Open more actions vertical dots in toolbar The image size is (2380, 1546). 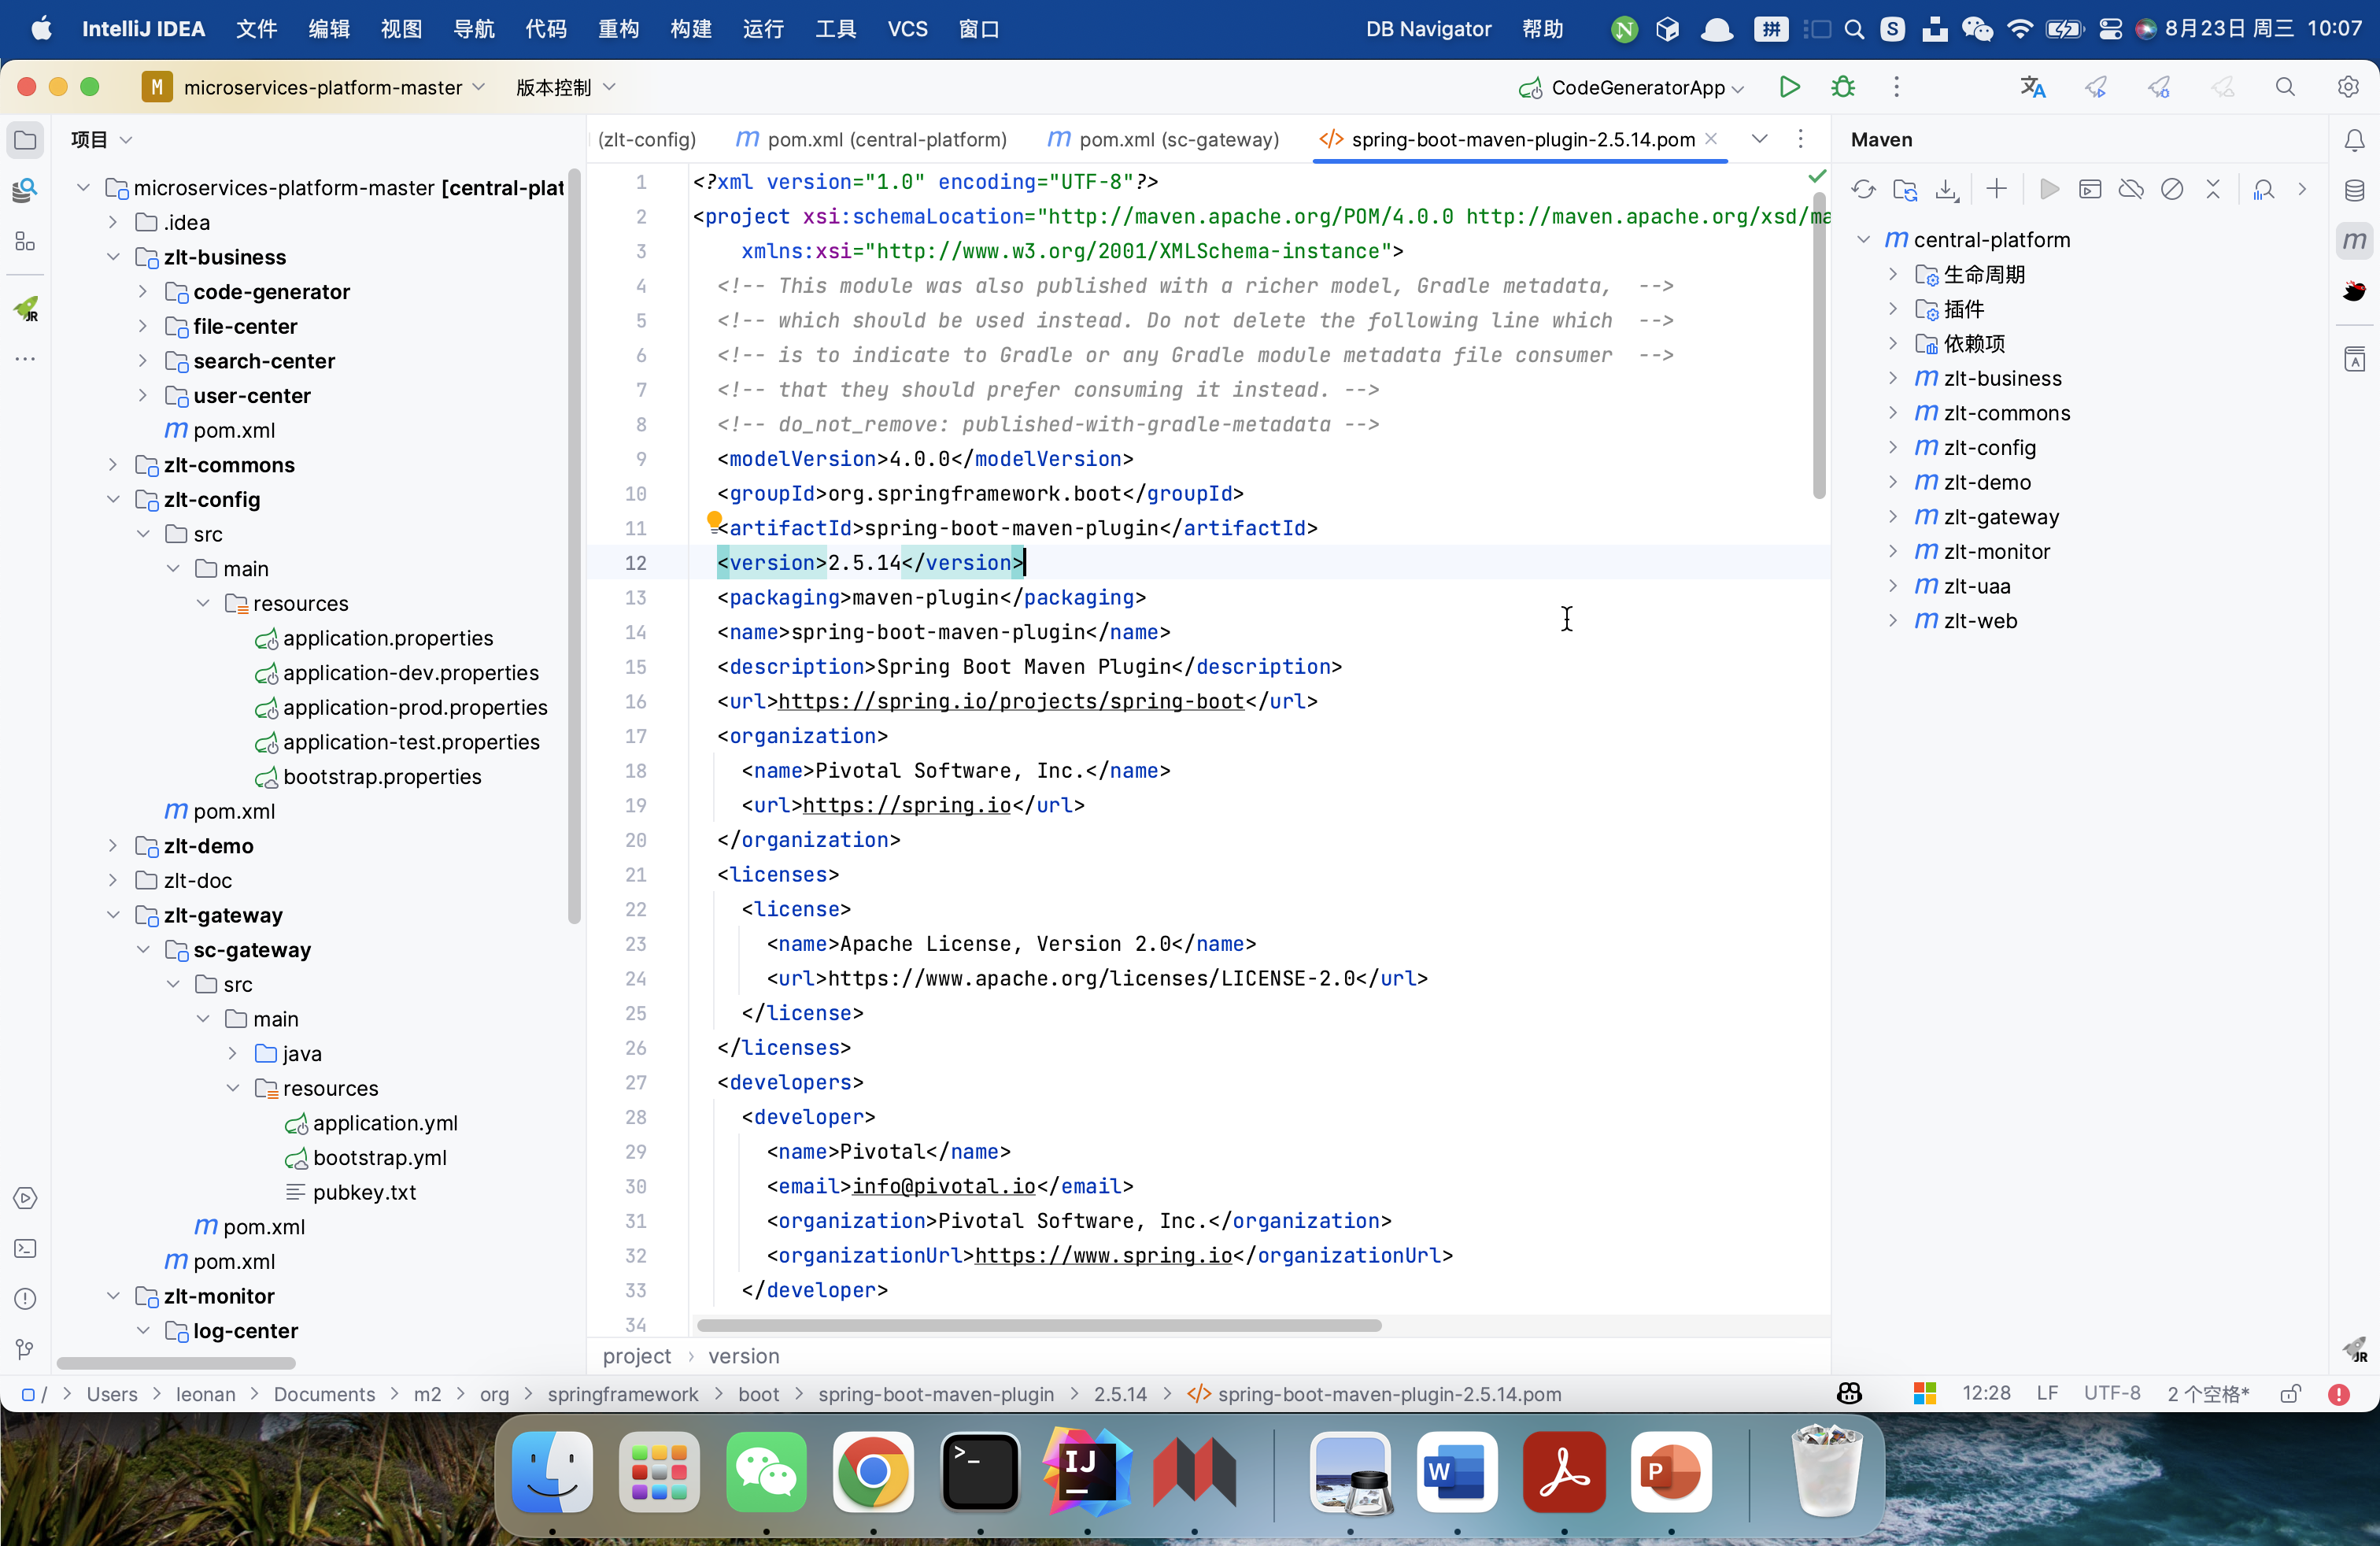[x=1896, y=87]
